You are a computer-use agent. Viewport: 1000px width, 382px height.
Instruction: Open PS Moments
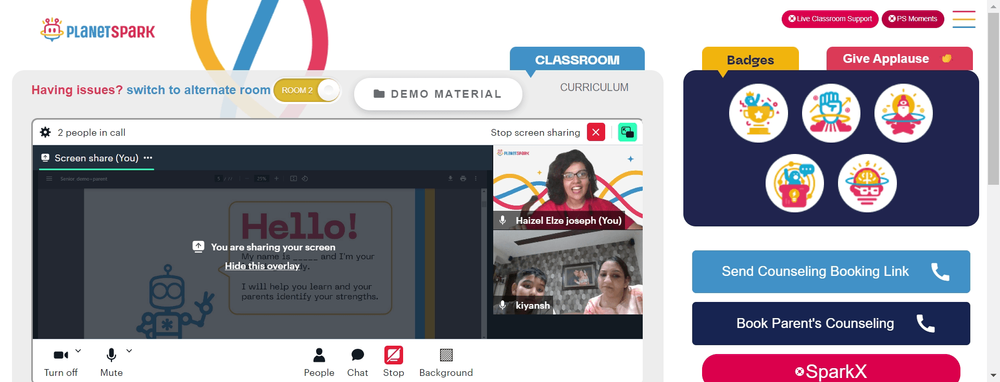pyautogui.click(x=913, y=19)
